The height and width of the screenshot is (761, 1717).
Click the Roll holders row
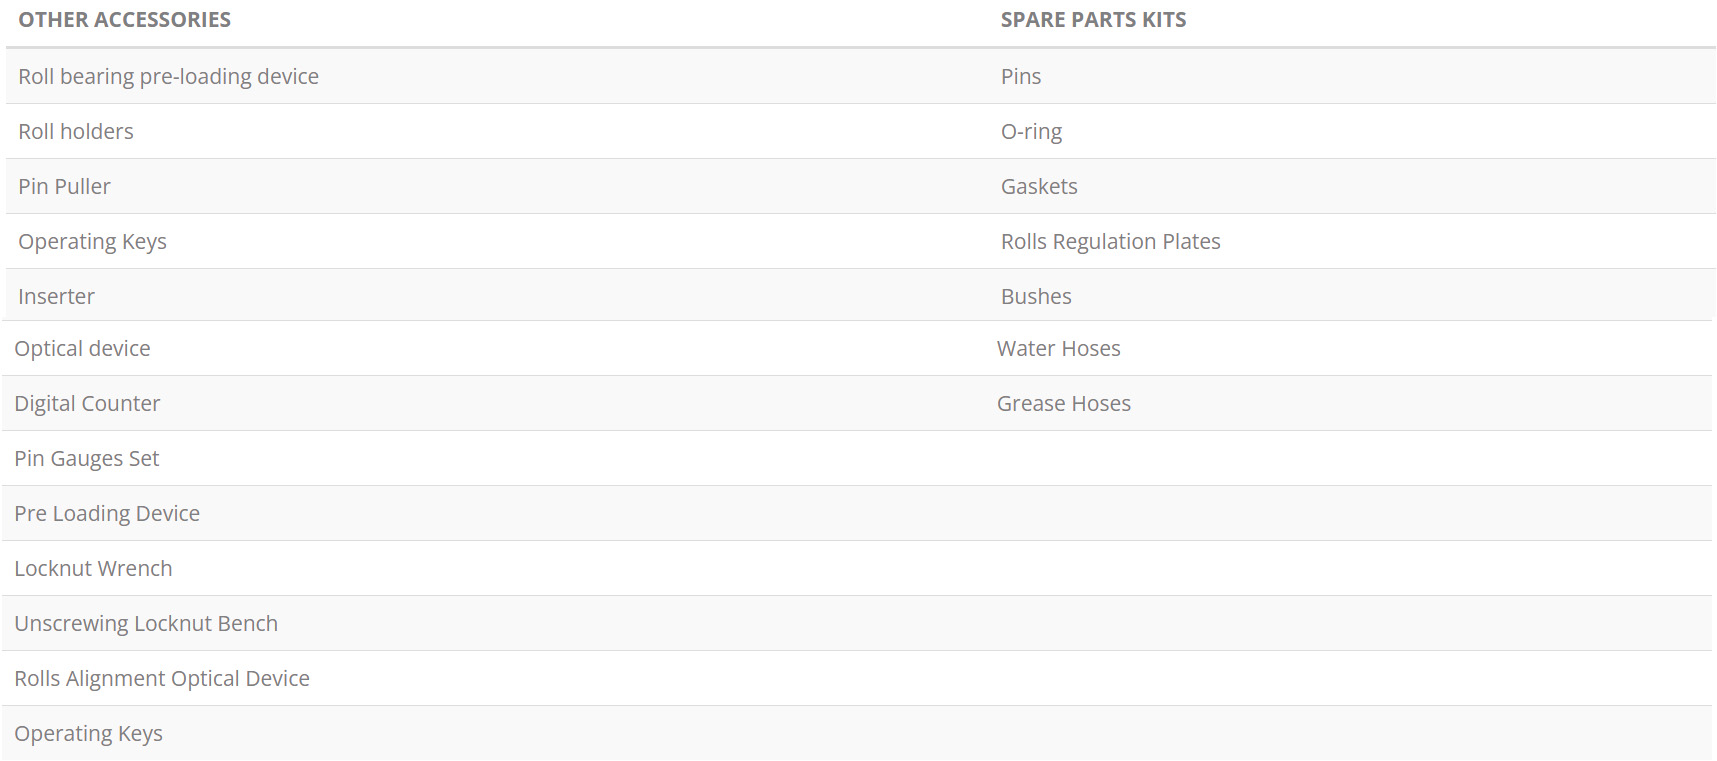pos(76,132)
